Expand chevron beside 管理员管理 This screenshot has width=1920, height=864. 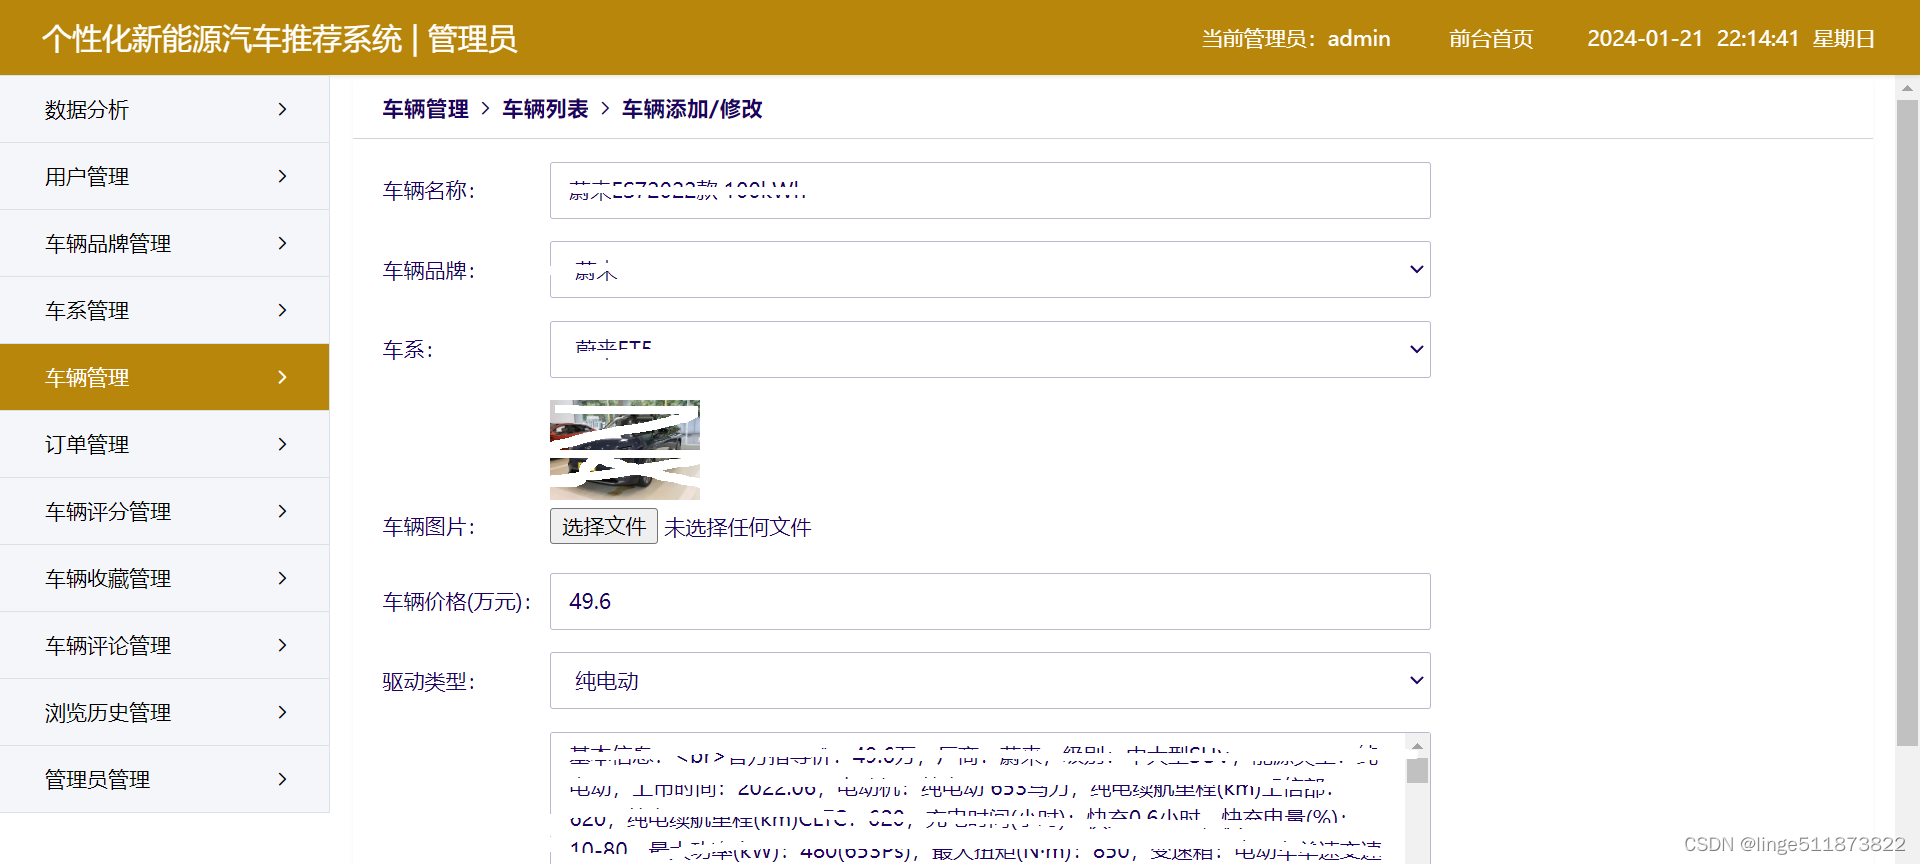click(282, 779)
